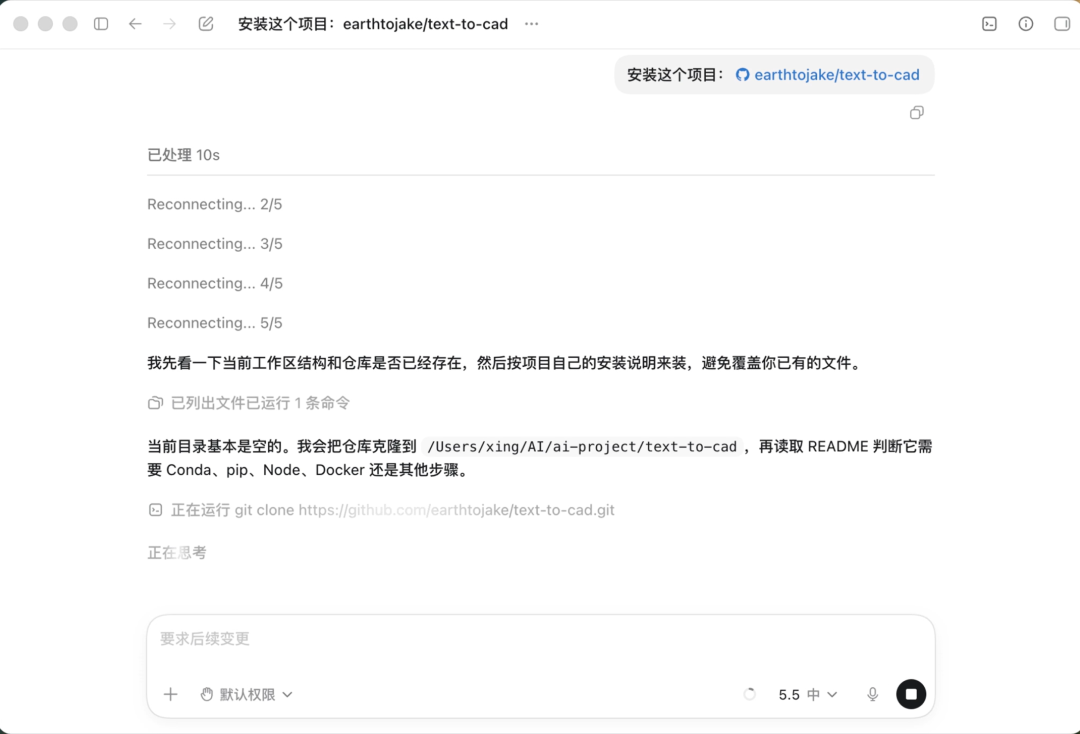Open the earthtojake/text-to-cad GitHub link
This screenshot has width=1080, height=734.
pyautogui.click(x=836, y=74)
